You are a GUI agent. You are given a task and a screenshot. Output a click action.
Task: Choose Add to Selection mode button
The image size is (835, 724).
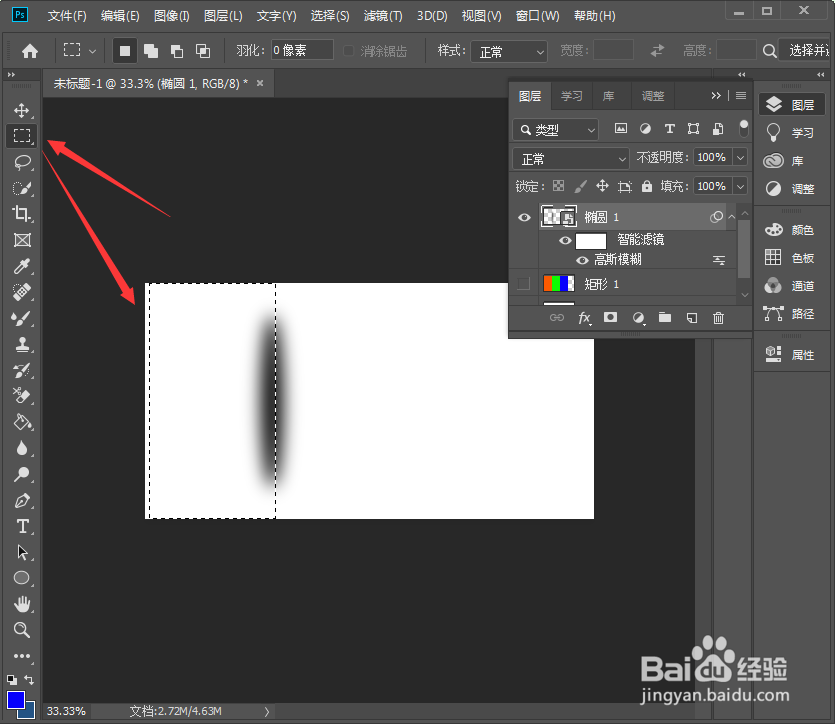(x=151, y=51)
